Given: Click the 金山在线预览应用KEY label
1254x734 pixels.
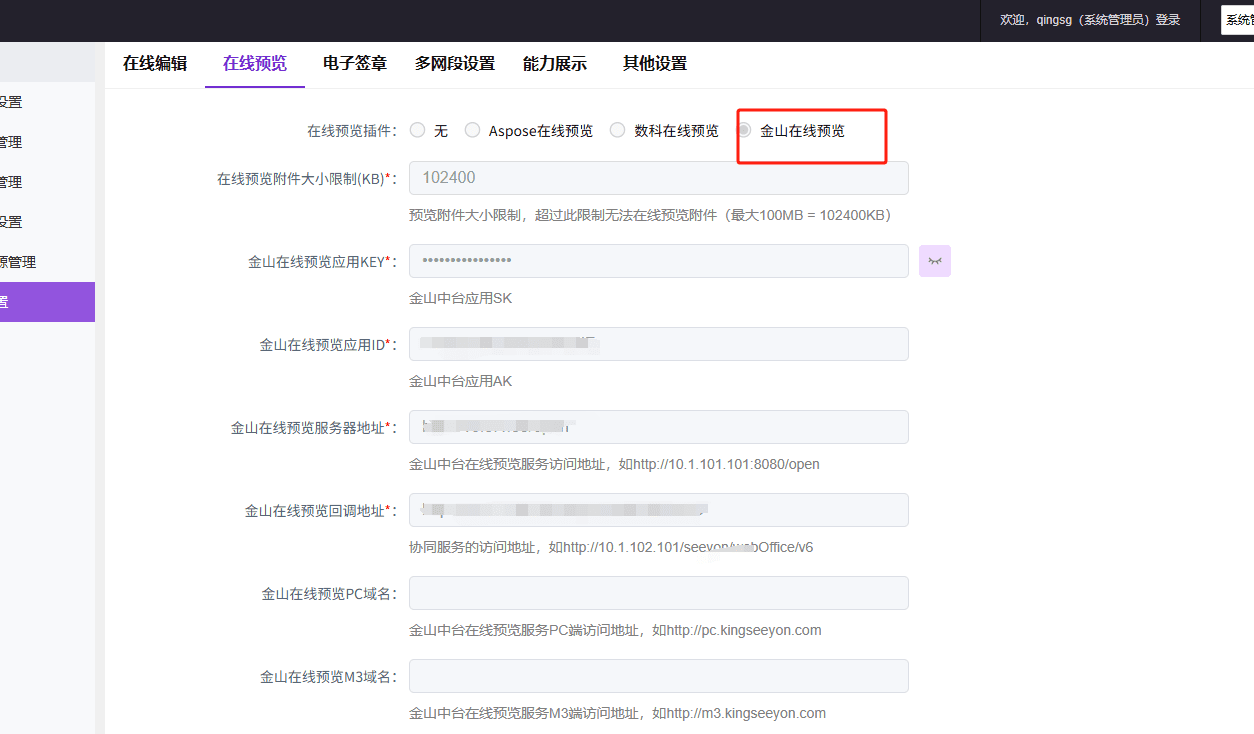Looking at the screenshot, I should point(323,262).
